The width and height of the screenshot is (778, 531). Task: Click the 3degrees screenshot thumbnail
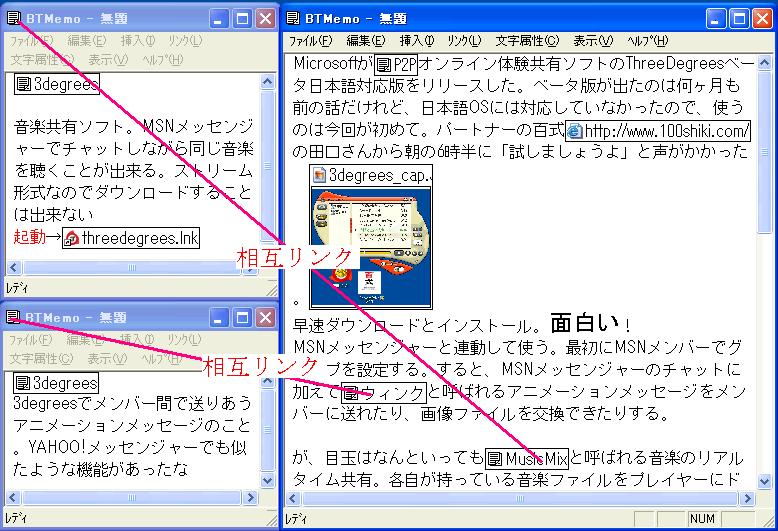(x=371, y=248)
